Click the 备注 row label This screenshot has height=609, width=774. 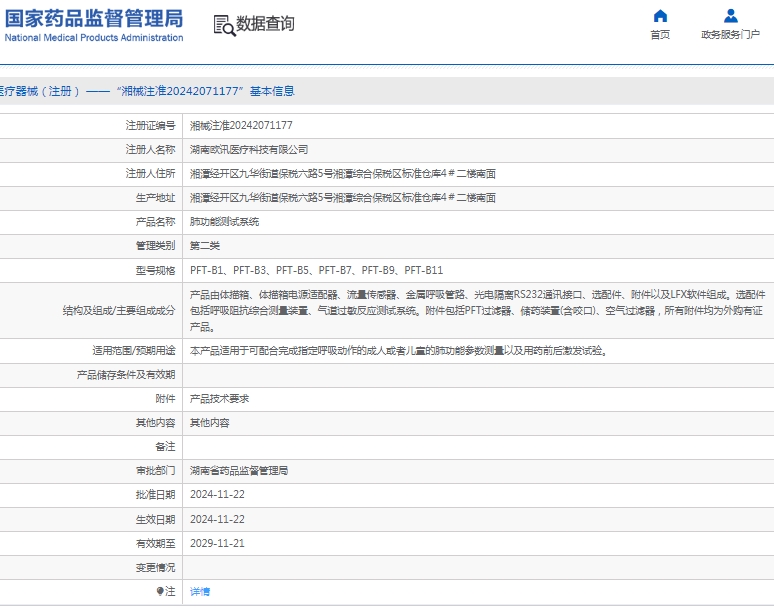click(x=165, y=447)
